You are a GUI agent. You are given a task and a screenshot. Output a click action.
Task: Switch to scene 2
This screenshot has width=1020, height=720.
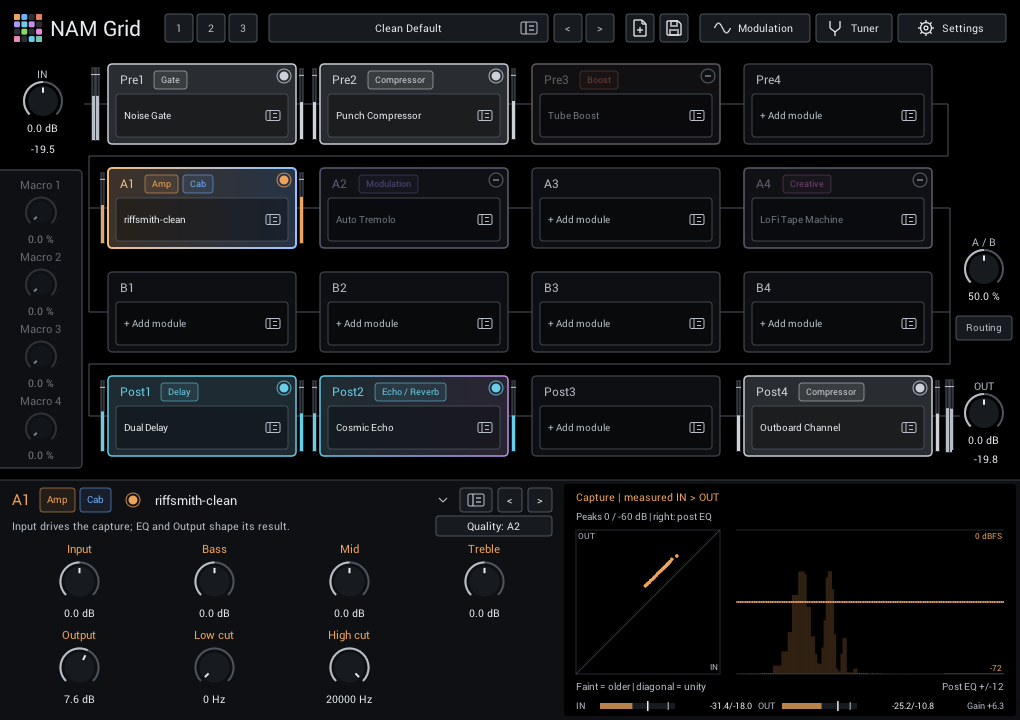tap(211, 28)
